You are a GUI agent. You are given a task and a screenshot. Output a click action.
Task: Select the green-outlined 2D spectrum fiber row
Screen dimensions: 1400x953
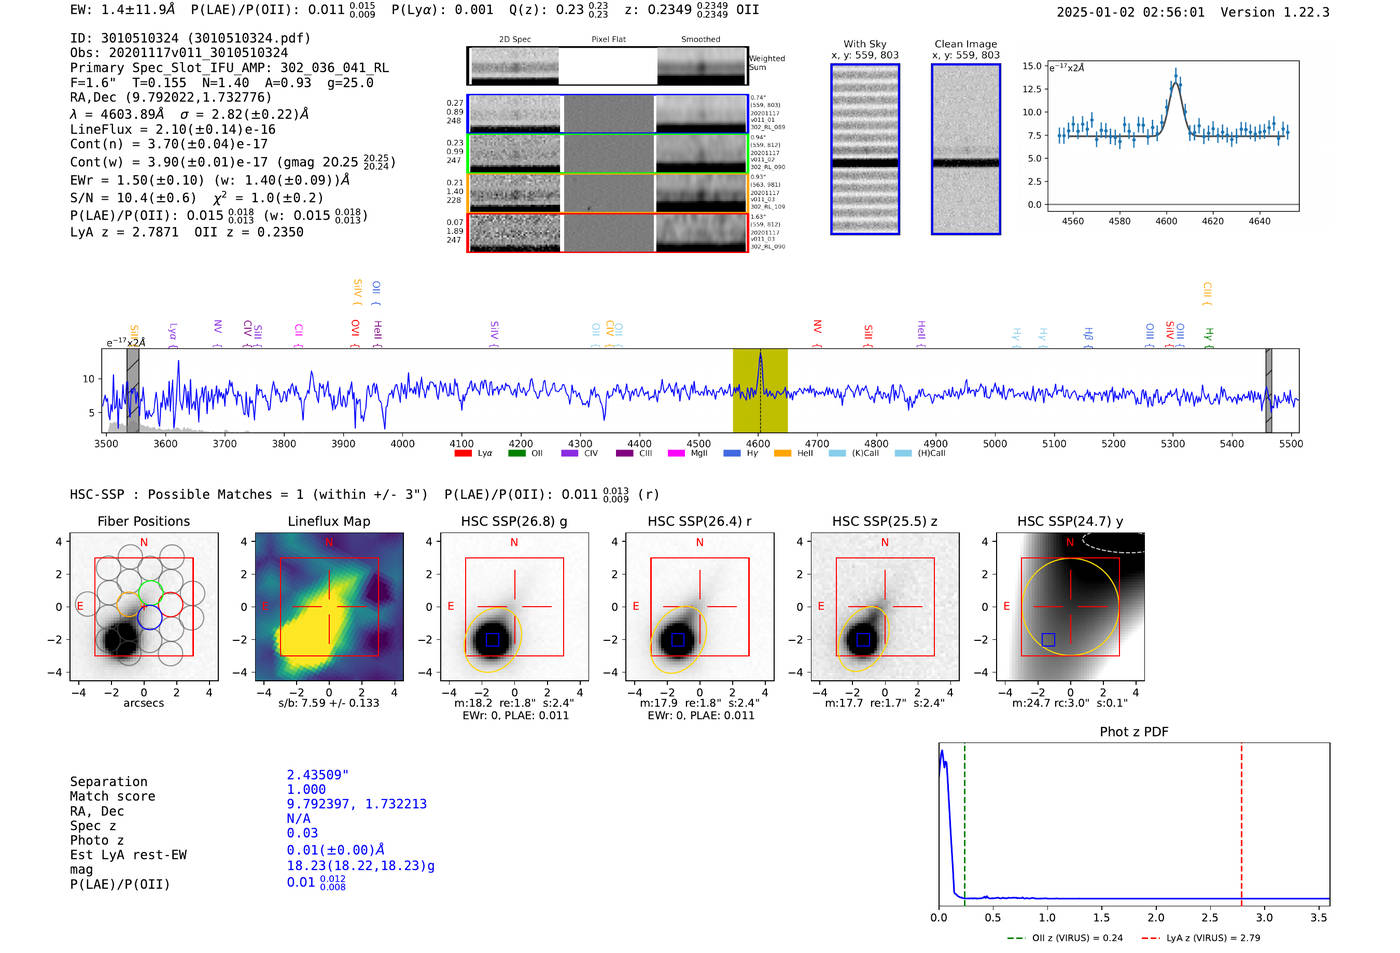607,153
